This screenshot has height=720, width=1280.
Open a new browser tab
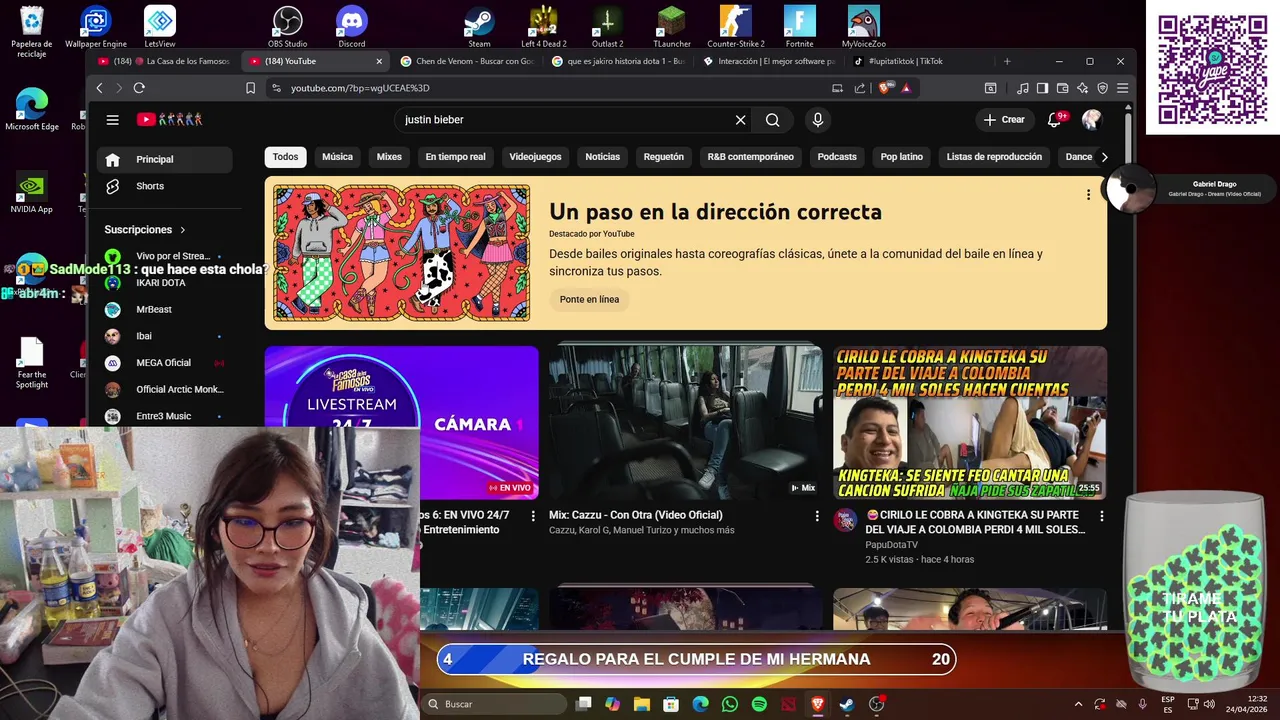(x=1007, y=61)
